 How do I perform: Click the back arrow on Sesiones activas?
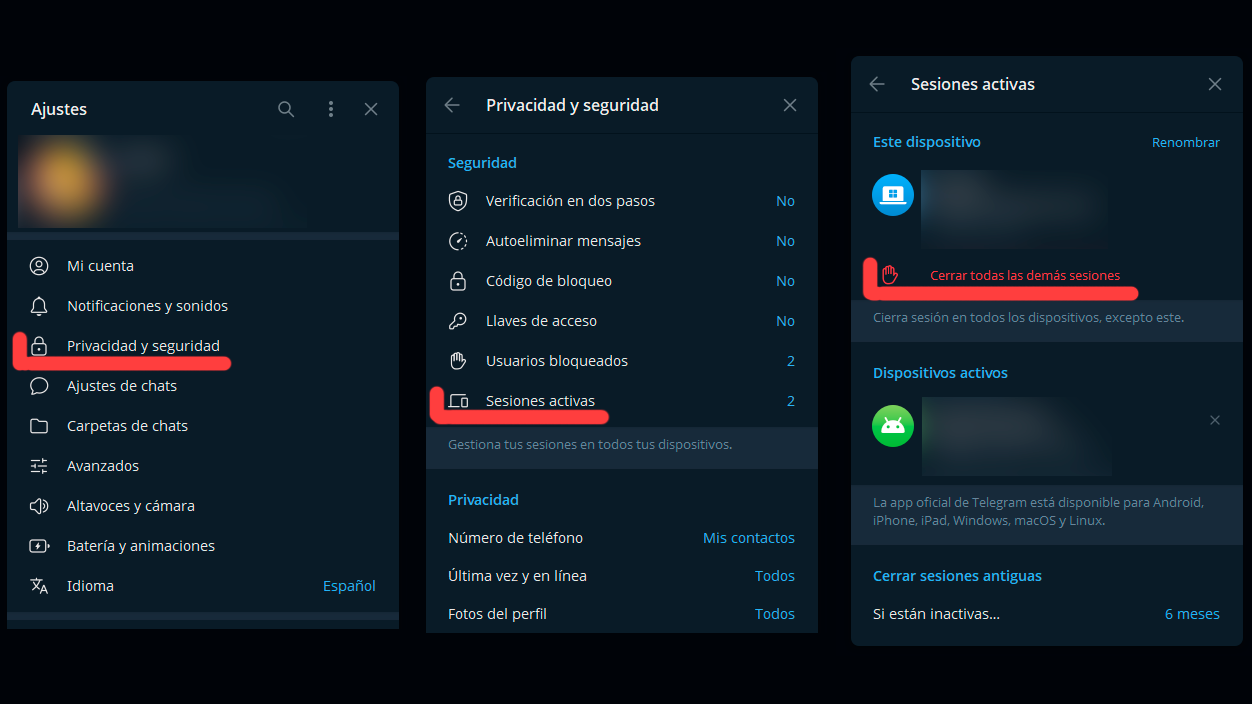tap(876, 84)
